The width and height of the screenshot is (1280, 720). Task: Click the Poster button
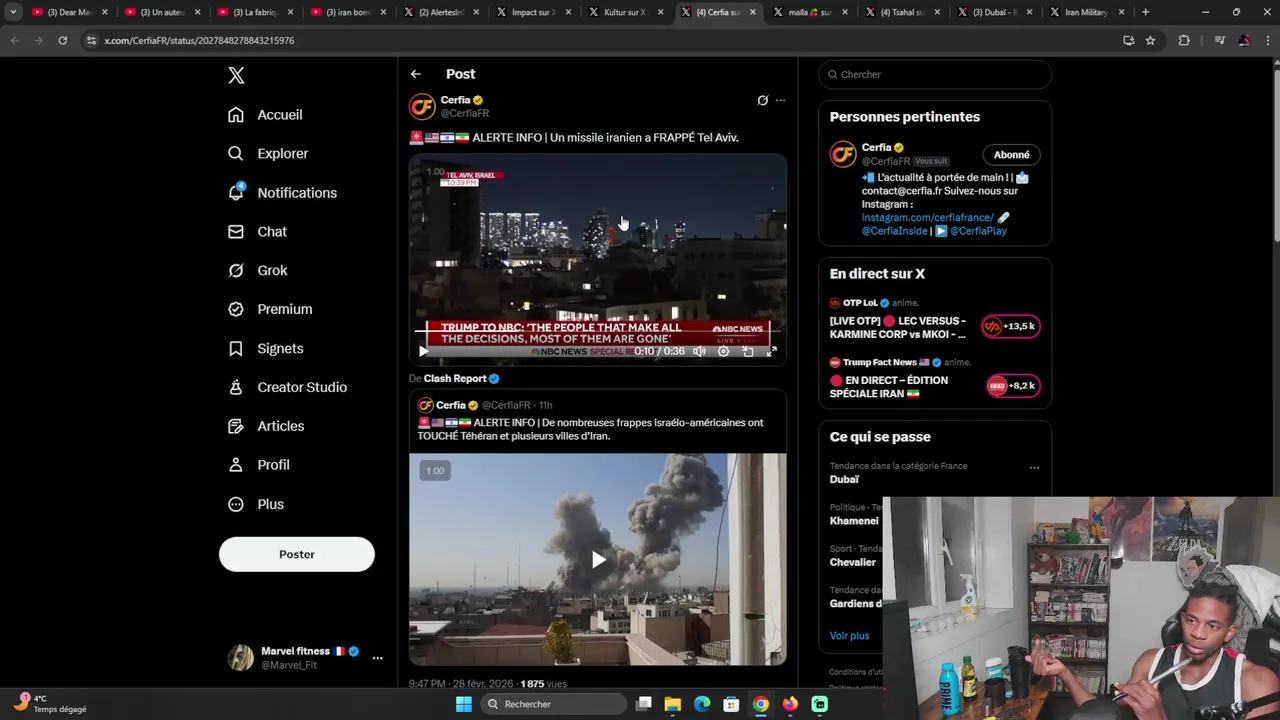297,554
